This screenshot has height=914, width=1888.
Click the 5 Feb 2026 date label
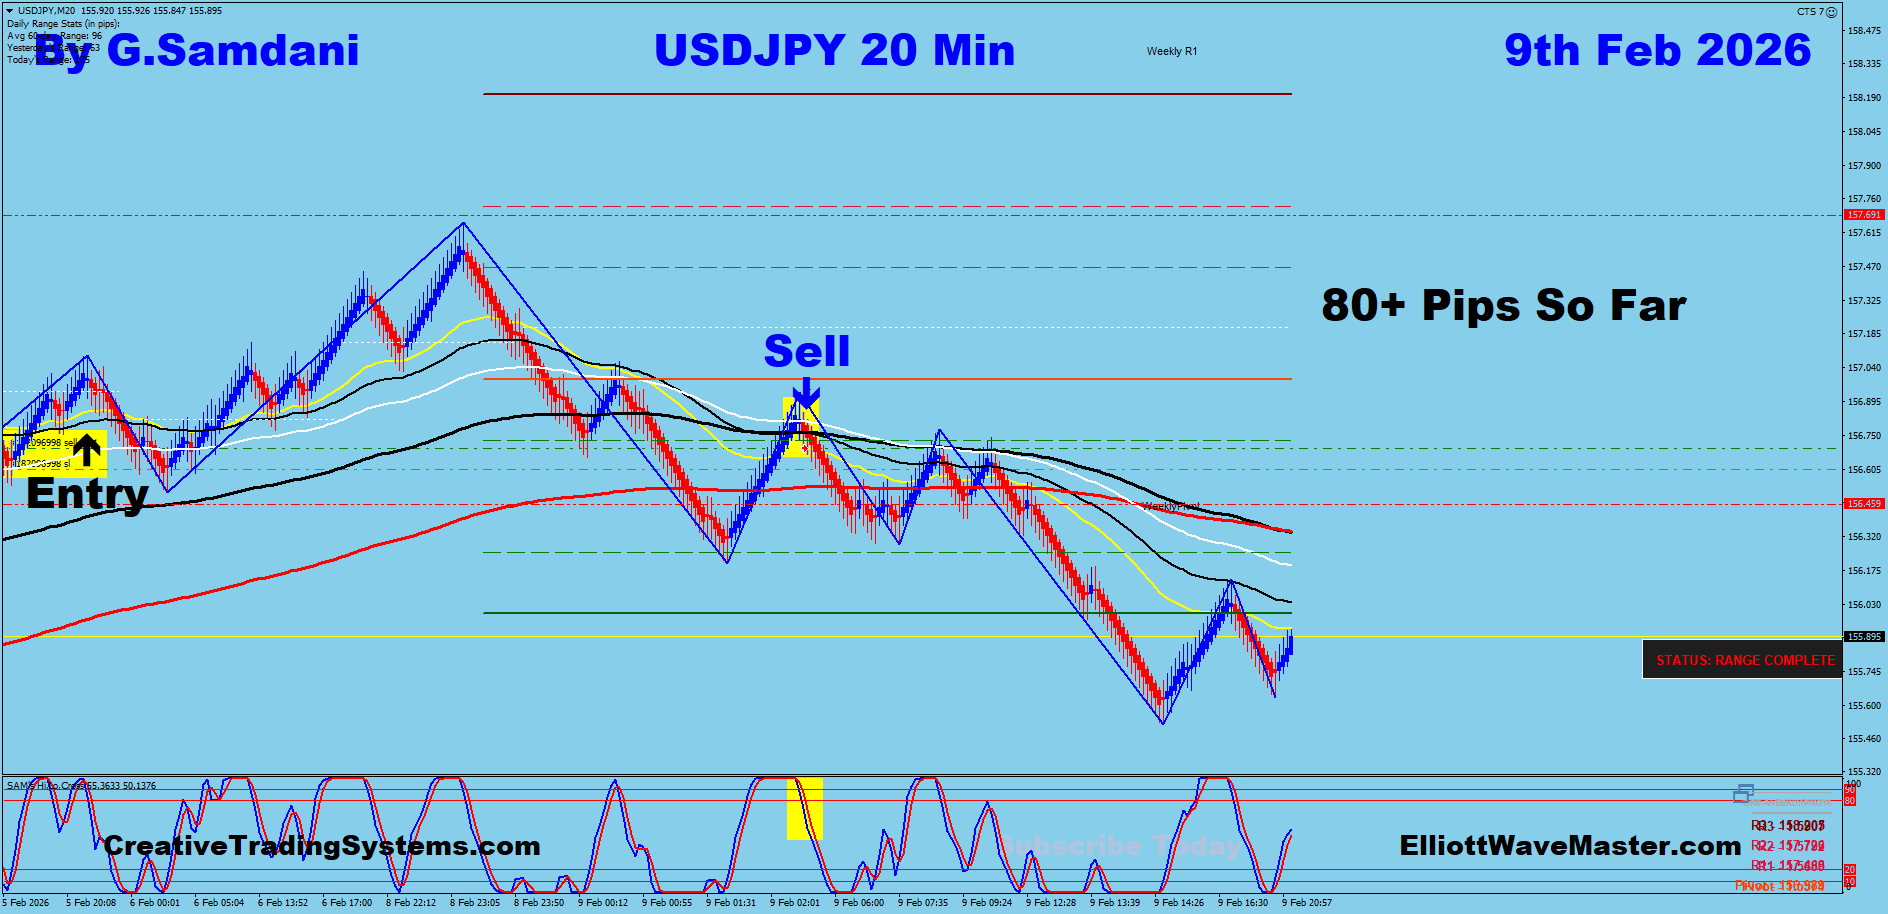point(27,903)
